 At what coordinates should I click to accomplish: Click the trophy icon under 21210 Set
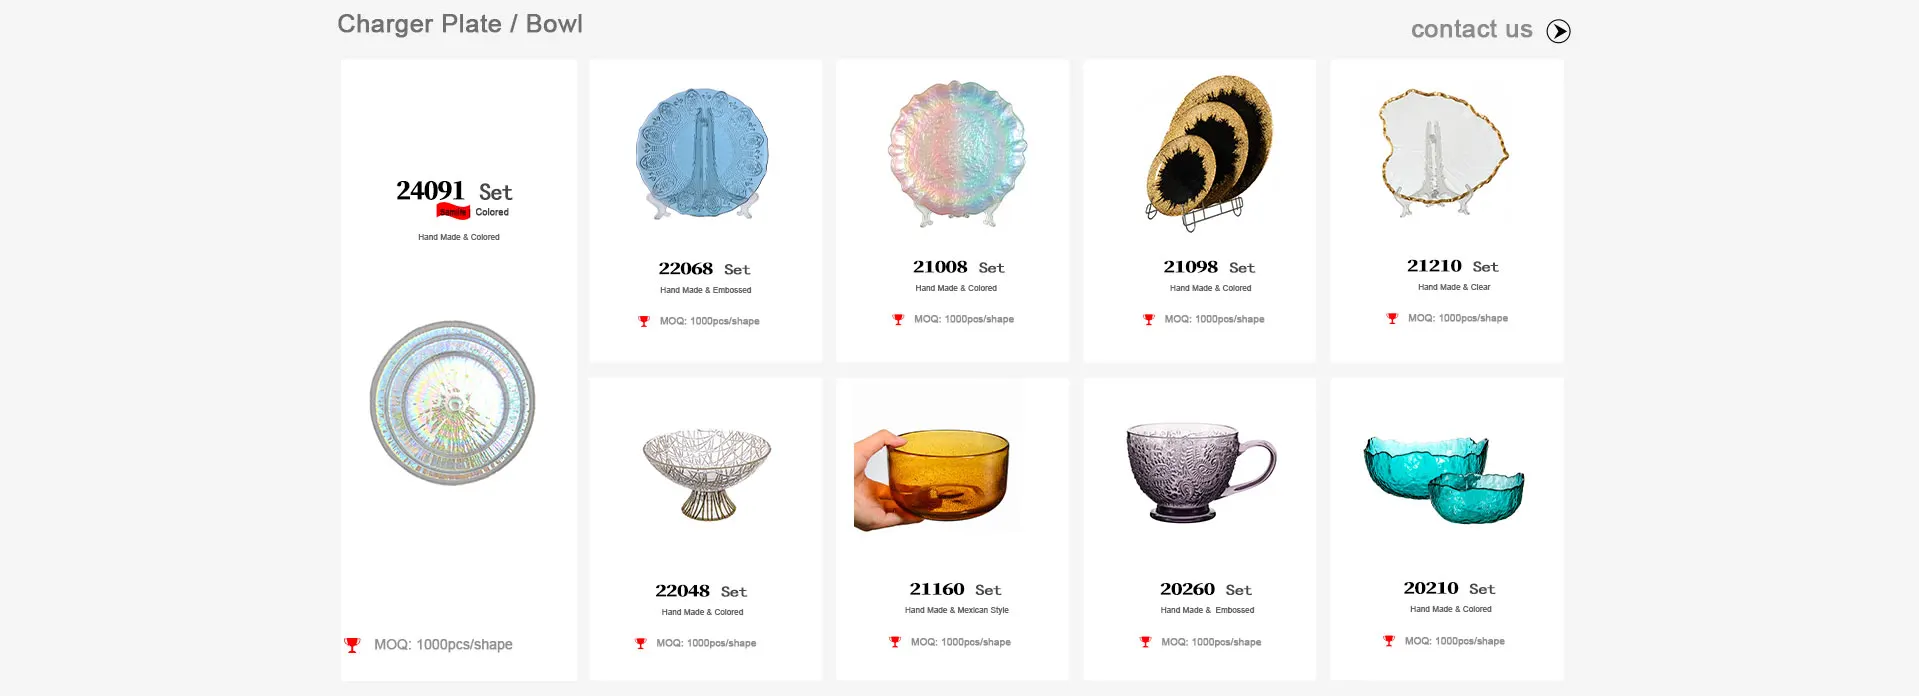(1392, 318)
